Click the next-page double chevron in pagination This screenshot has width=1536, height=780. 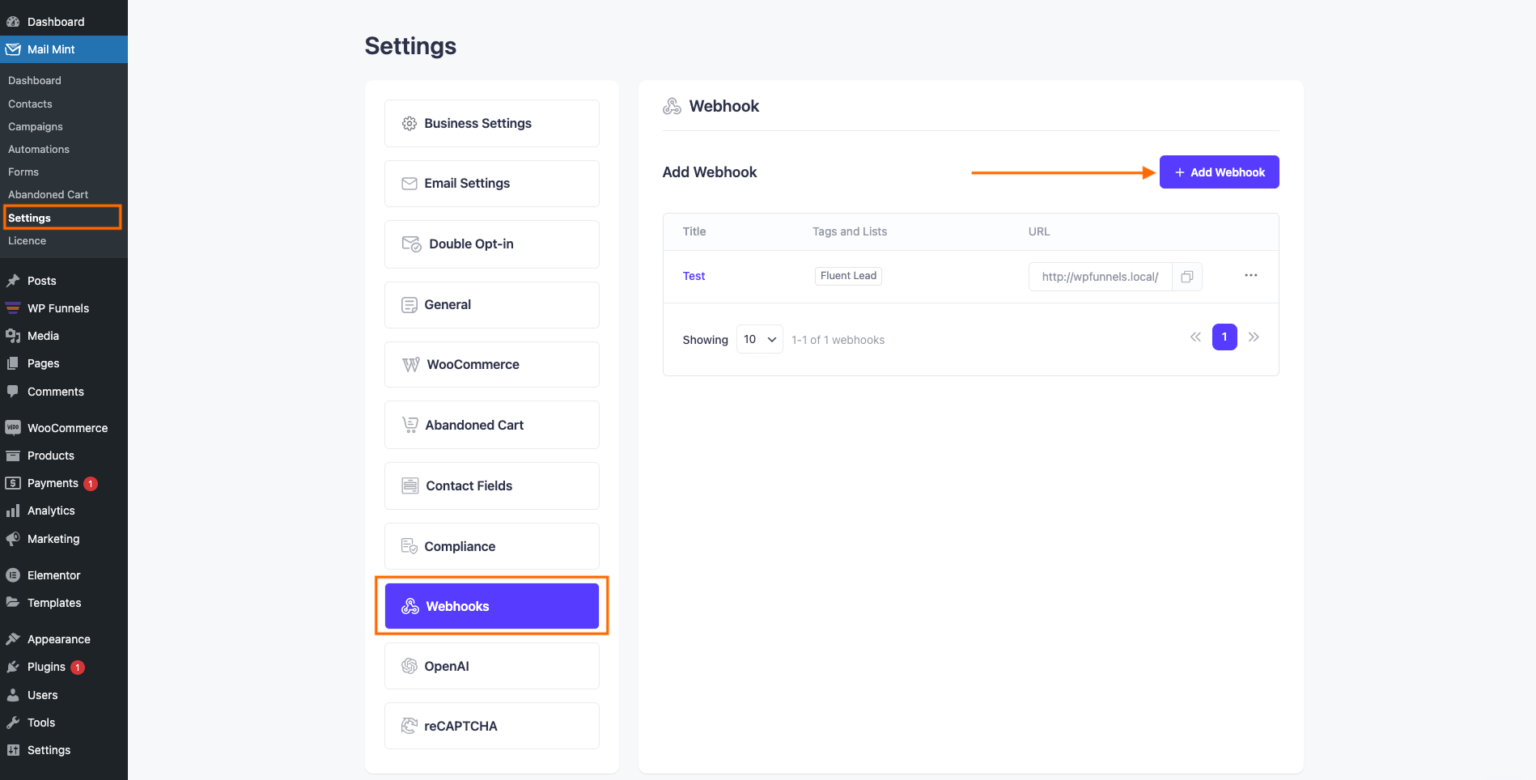(1254, 337)
